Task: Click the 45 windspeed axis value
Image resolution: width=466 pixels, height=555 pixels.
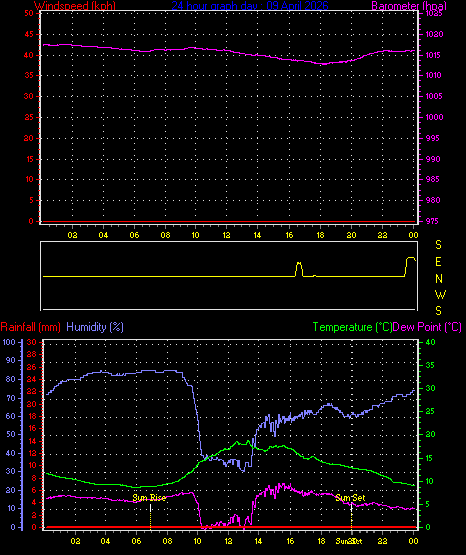Action: click(x=29, y=35)
